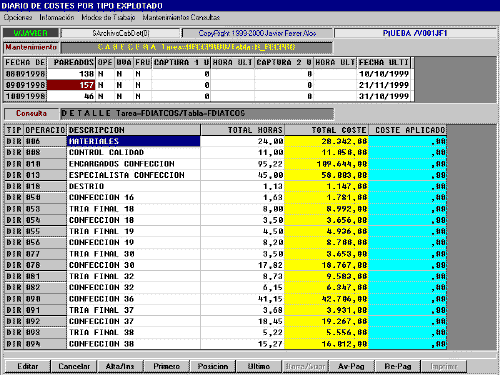500x375 pixels.
Task: Select the highlighted cell 157
Action: (x=71, y=85)
